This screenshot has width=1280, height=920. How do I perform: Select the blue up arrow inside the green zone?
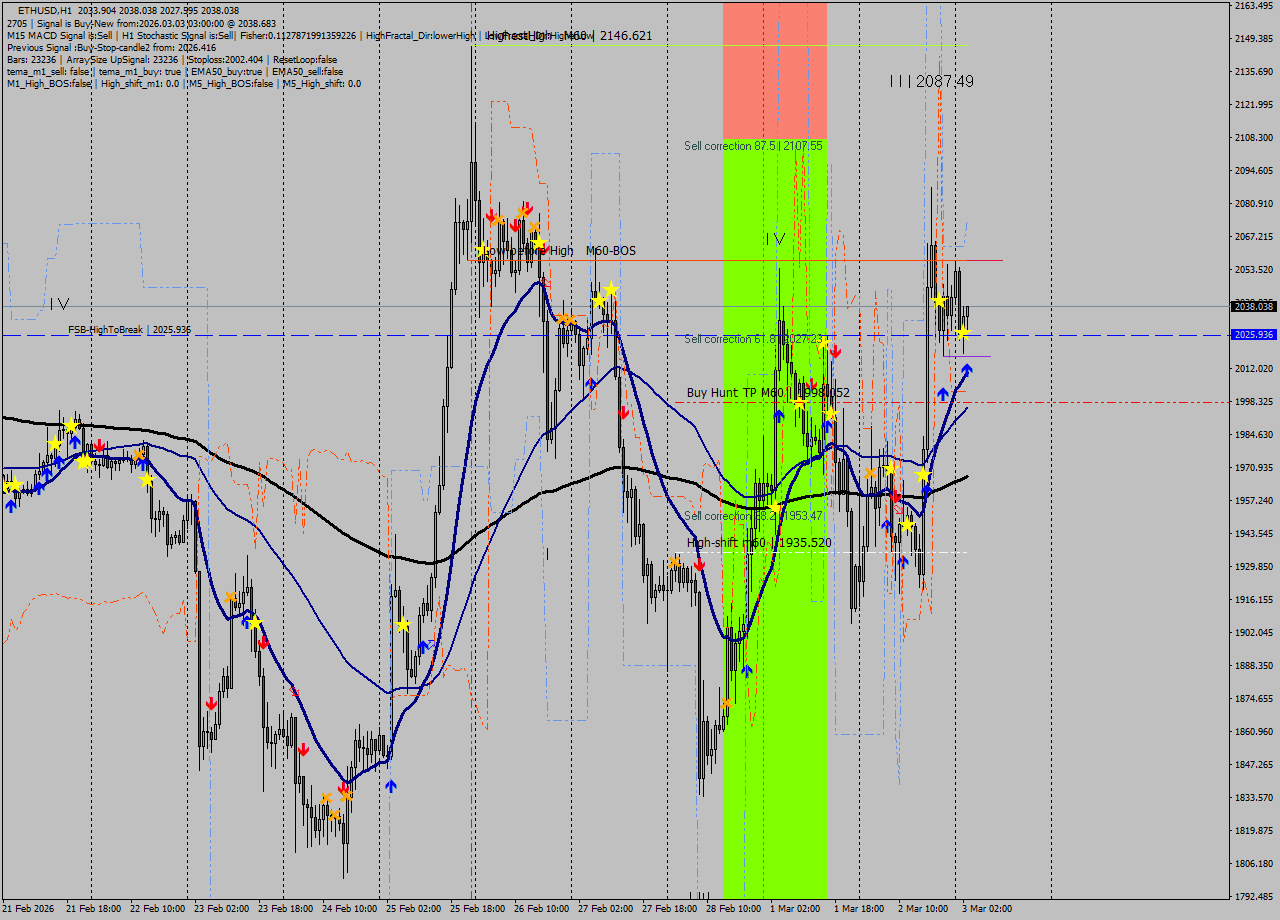747,670
